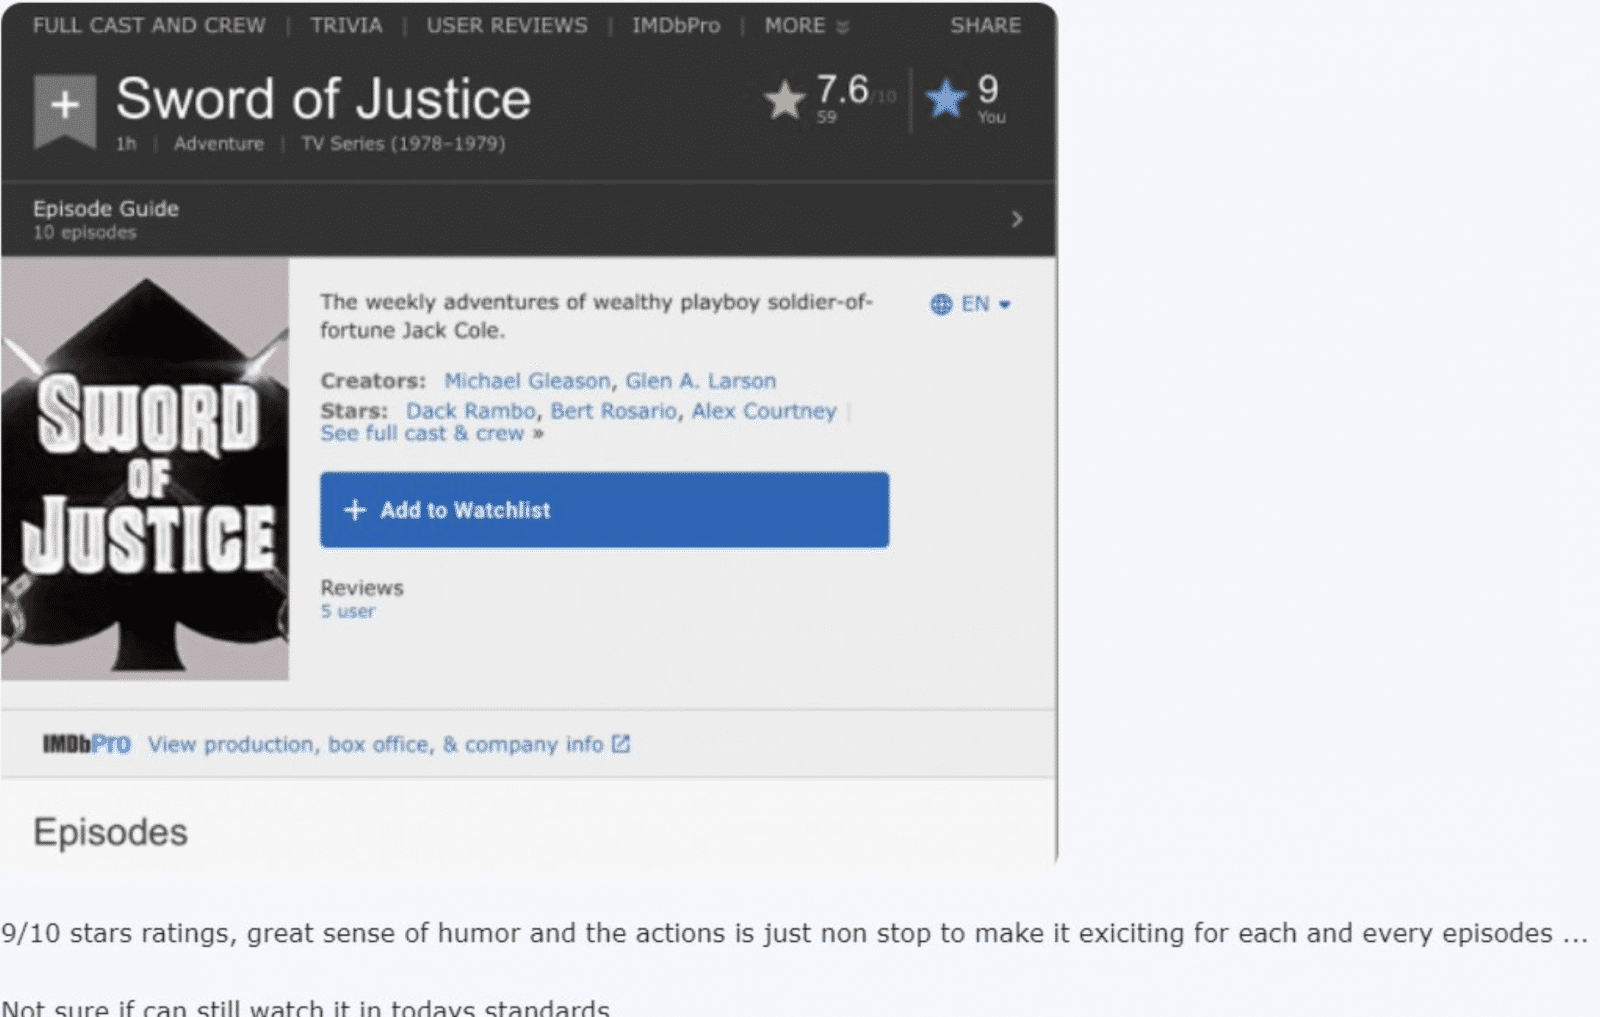Click the 7.6 rating value
Image resolution: width=1600 pixels, height=1017 pixels.
pos(843,90)
